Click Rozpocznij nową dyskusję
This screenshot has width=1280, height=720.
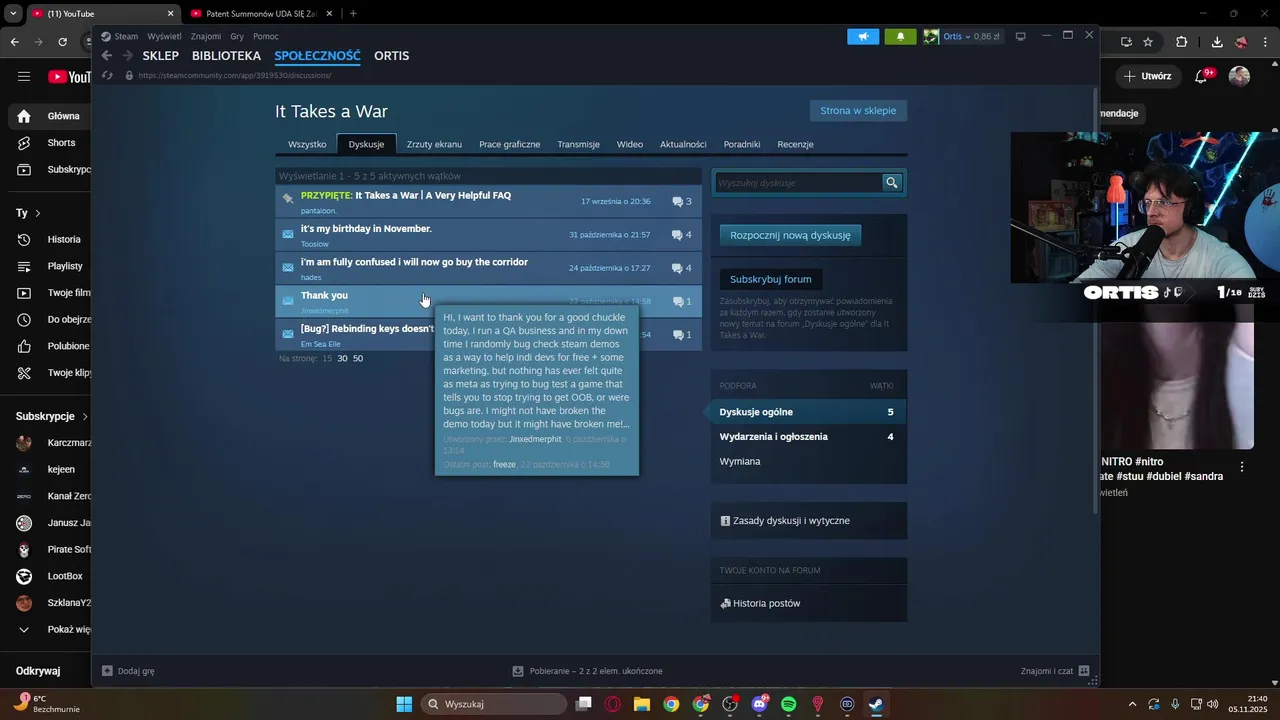pos(790,235)
